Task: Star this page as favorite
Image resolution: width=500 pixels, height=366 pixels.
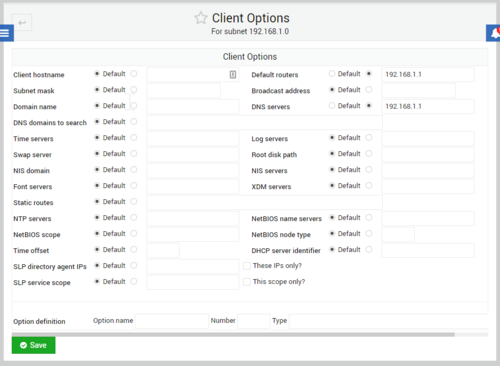Action: 201,18
